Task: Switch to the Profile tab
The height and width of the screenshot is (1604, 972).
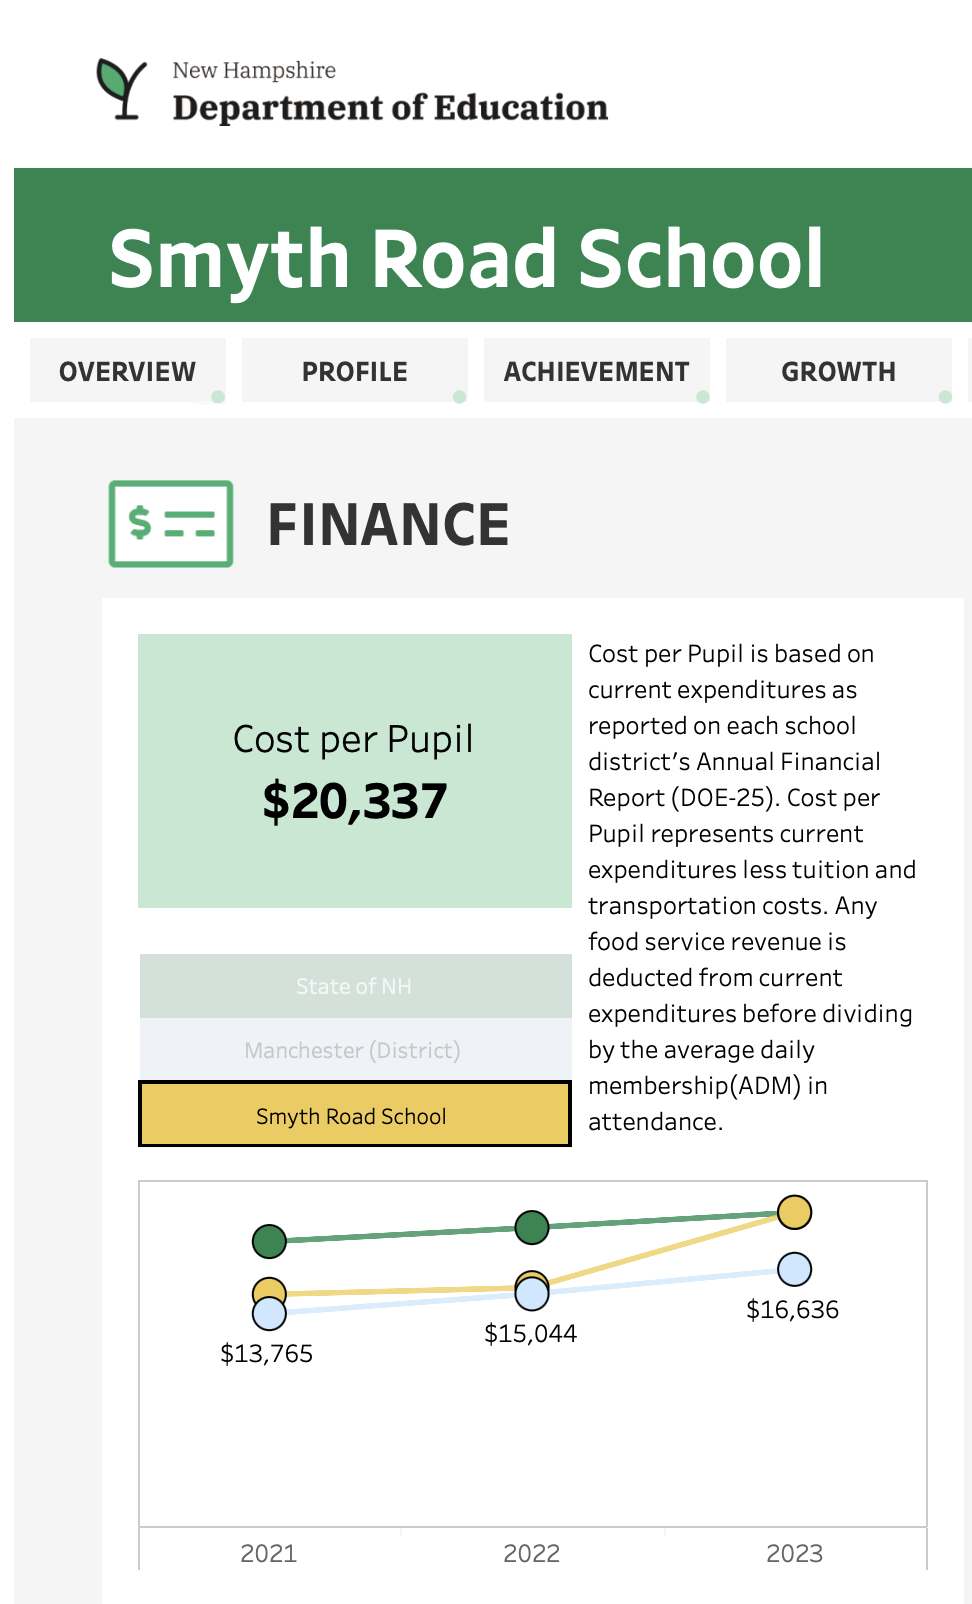Action: coord(355,372)
